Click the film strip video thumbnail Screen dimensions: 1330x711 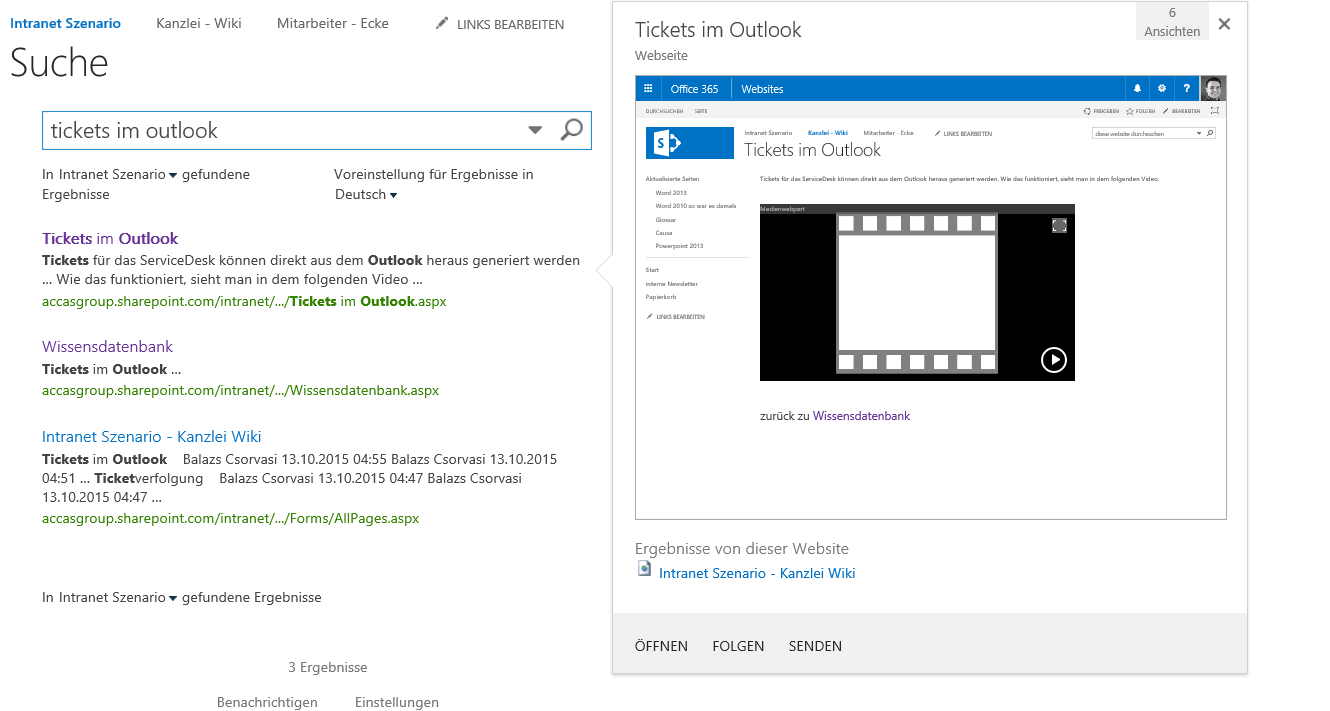click(x=917, y=292)
